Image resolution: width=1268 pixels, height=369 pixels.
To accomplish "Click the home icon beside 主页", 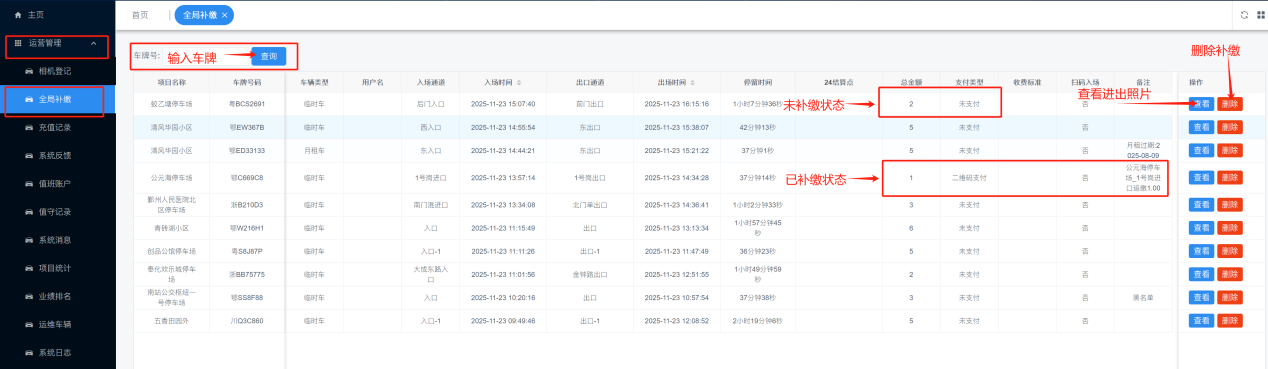I will click(x=18, y=16).
